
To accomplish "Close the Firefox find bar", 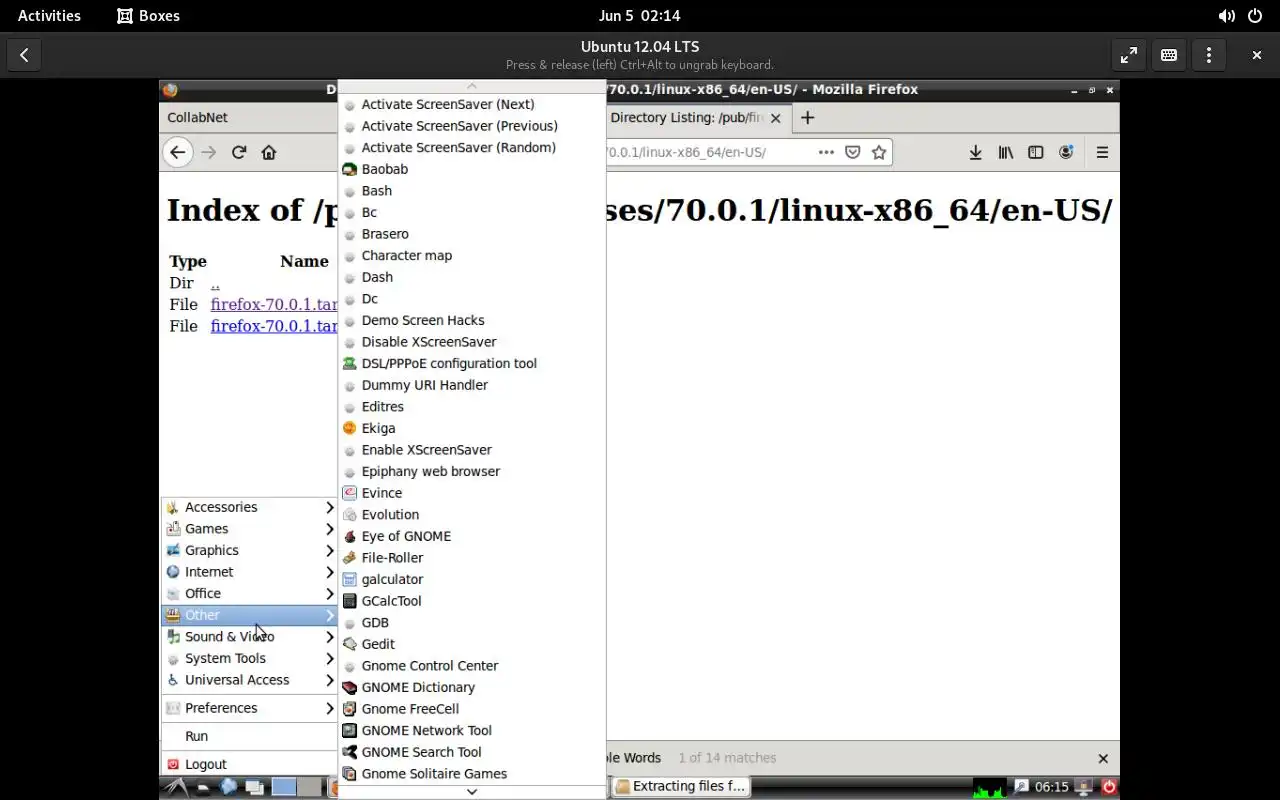I will pos(1103,759).
